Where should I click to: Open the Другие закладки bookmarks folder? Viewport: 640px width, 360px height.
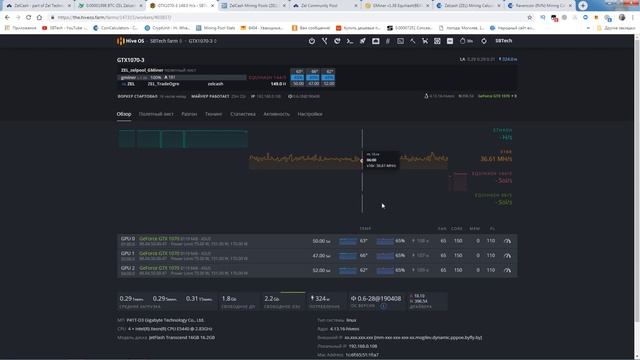[x=616, y=28]
